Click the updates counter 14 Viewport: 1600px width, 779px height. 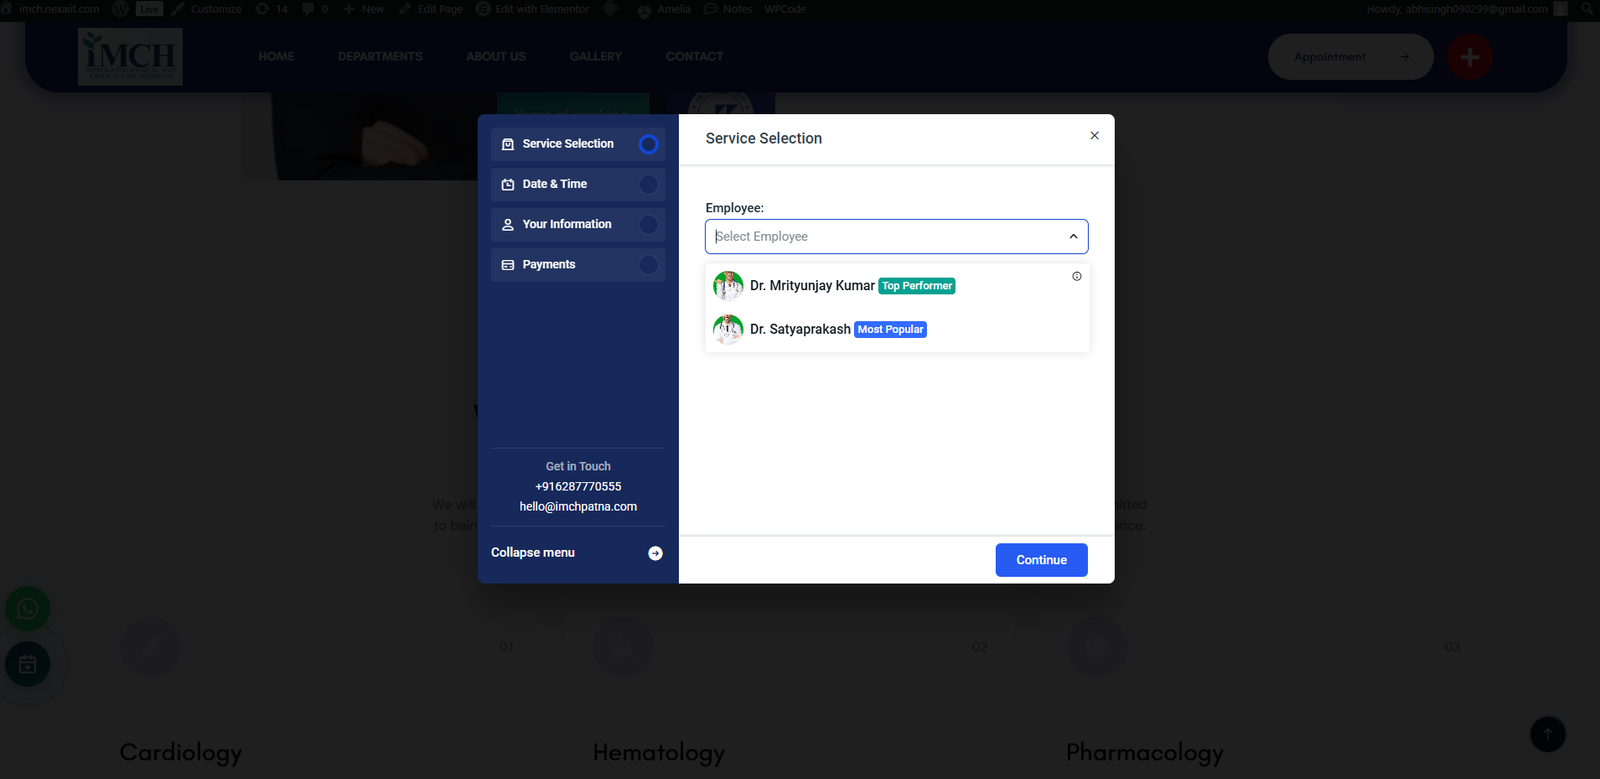[272, 9]
